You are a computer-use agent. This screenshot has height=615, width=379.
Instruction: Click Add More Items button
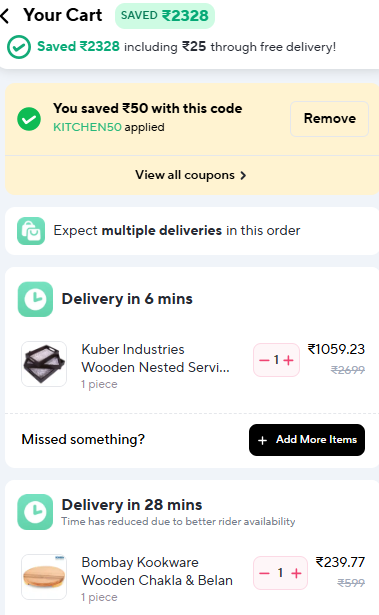[x=307, y=440]
